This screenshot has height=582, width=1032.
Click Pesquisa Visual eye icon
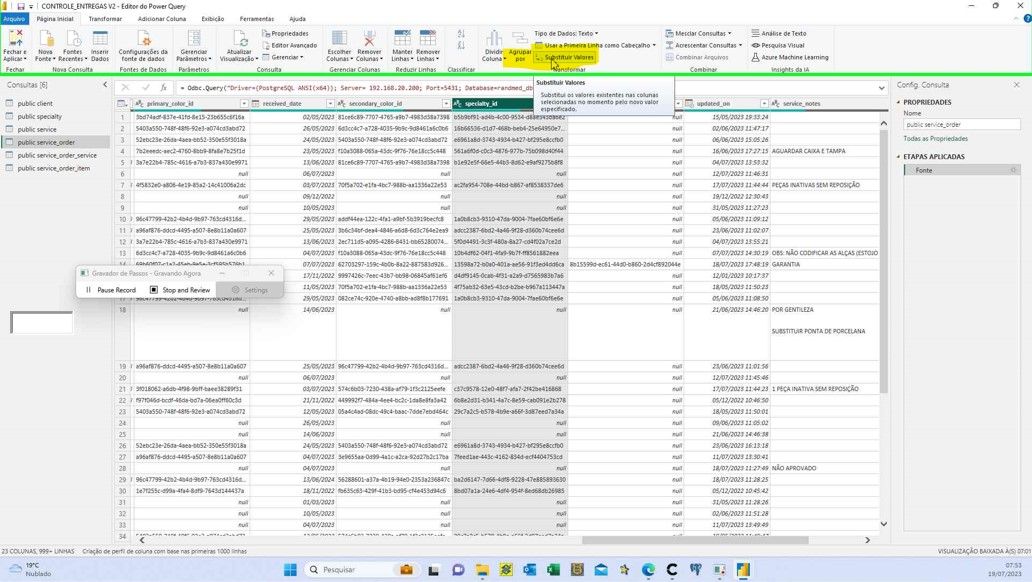coord(756,45)
